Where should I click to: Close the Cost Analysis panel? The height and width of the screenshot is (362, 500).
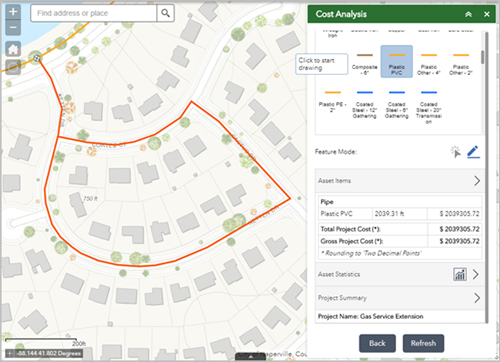click(487, 14)
